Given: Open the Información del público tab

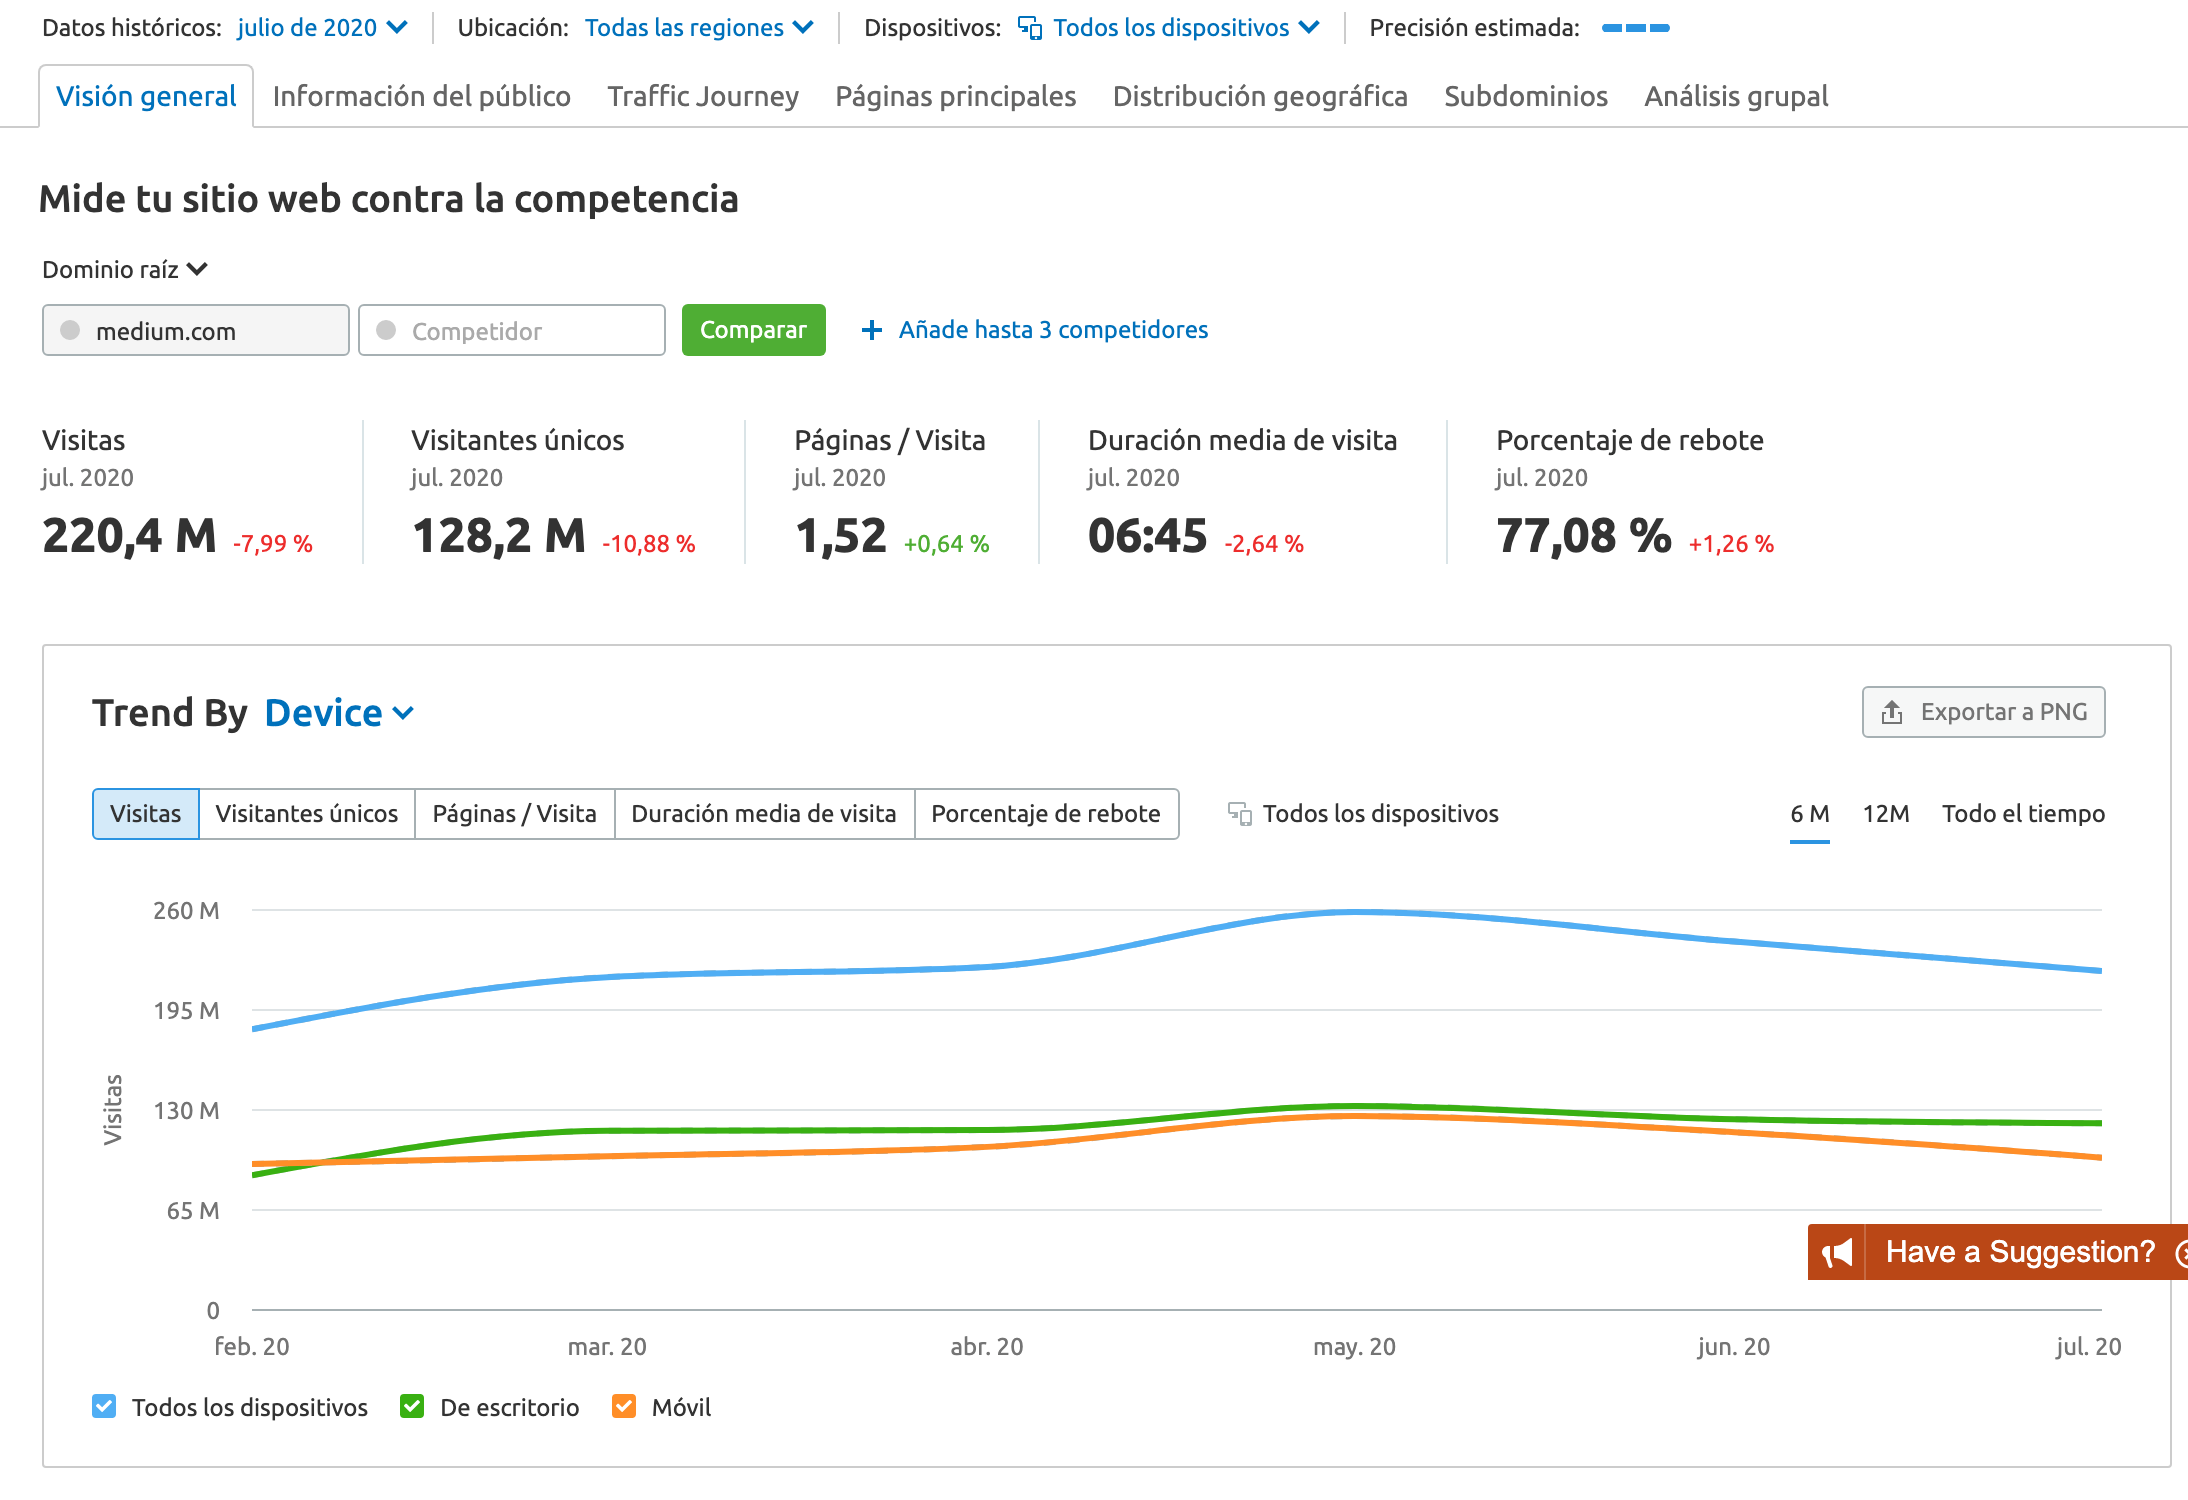Looking at the screenshot, I should [422, 96].
